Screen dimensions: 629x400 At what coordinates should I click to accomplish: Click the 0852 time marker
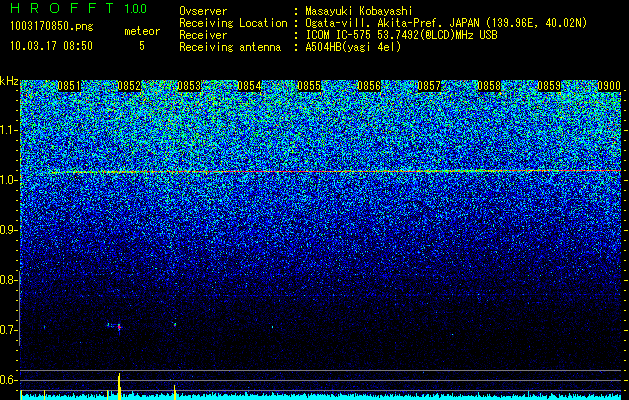(x=129, y=86)
